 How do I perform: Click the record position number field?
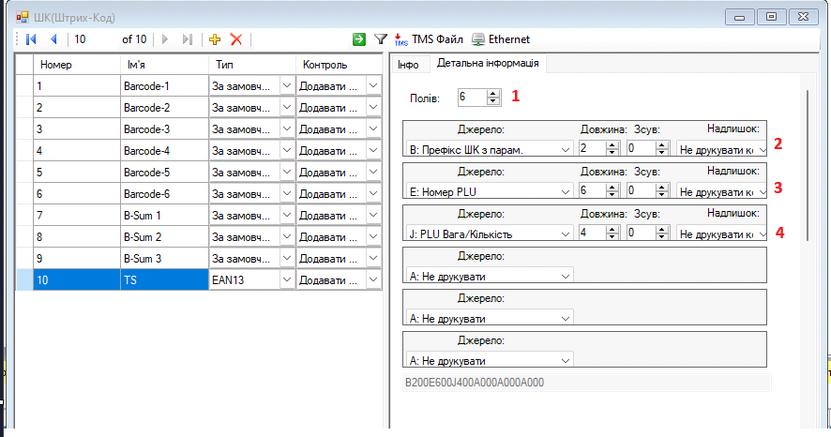(93, 39)
